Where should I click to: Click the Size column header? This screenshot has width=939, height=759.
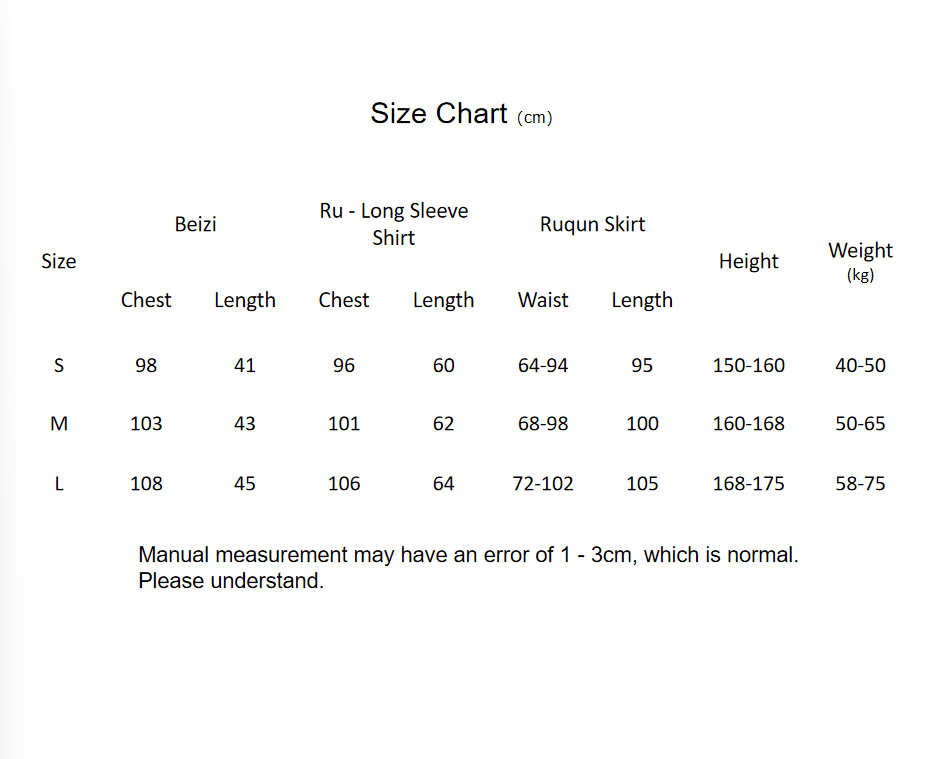pos(58,261)
